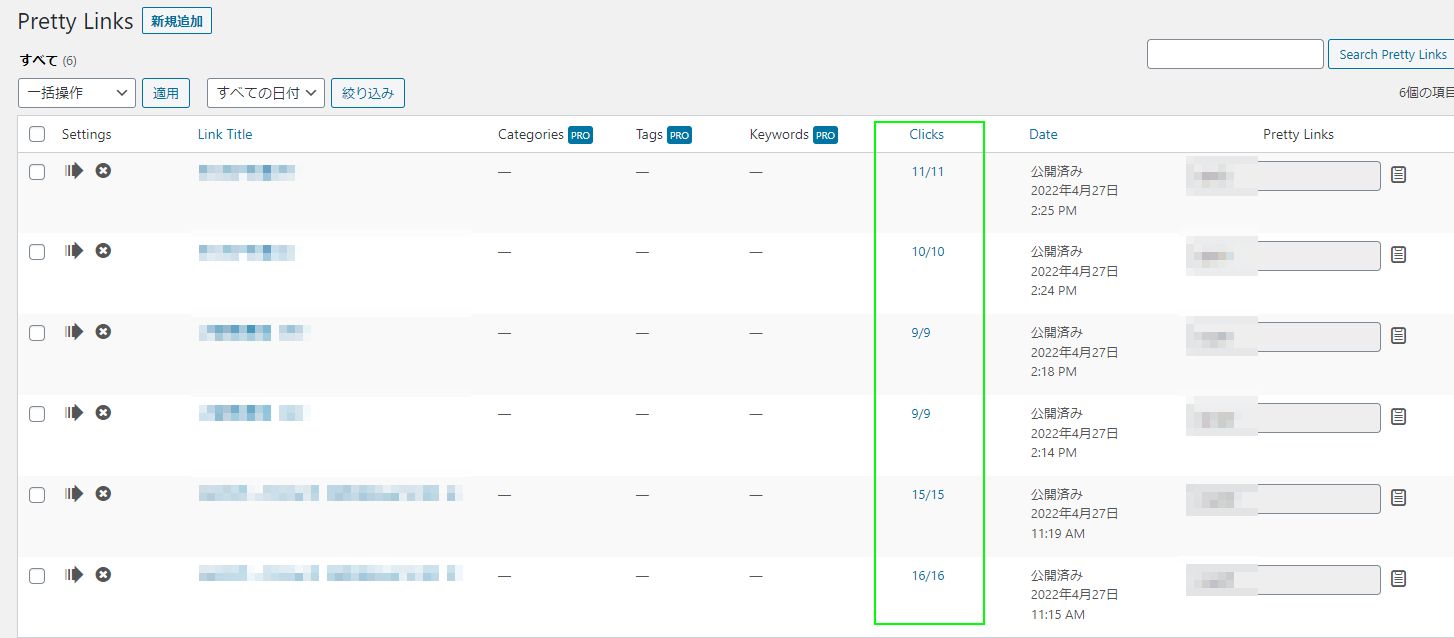
Task: Check the box for the 2:18 PM row
Action: (x=37, y=333)
